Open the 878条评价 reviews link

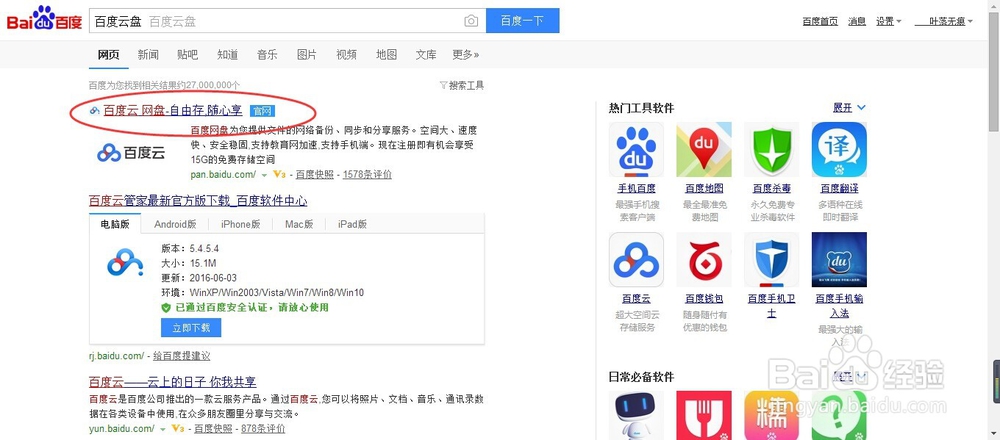(x=263, y=429)
